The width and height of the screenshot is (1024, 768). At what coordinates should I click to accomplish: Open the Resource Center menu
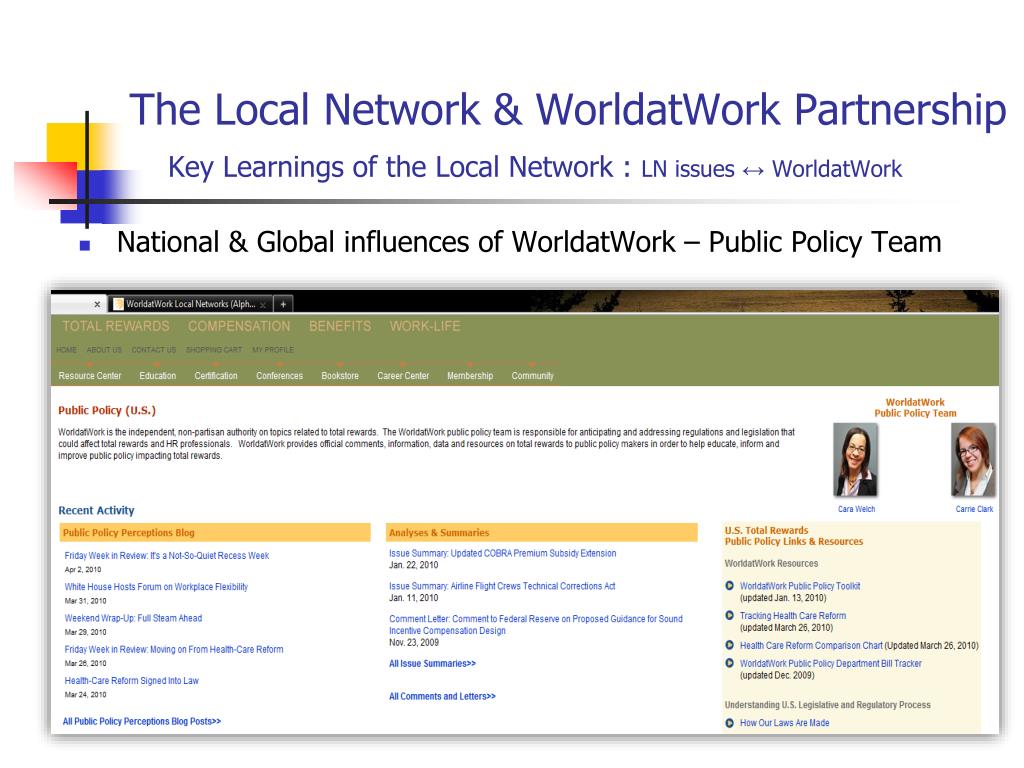pos(89,376)
